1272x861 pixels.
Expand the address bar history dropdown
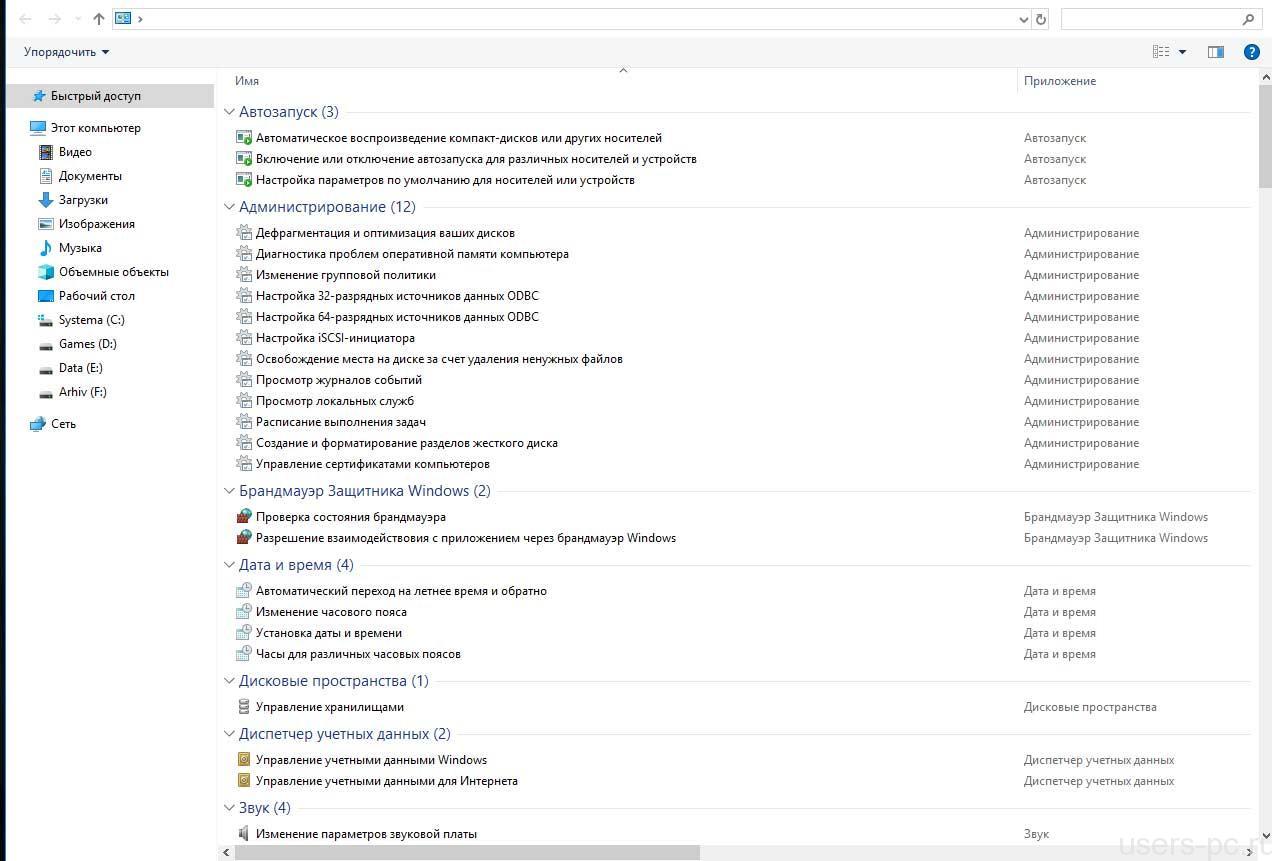[1023, 19]
